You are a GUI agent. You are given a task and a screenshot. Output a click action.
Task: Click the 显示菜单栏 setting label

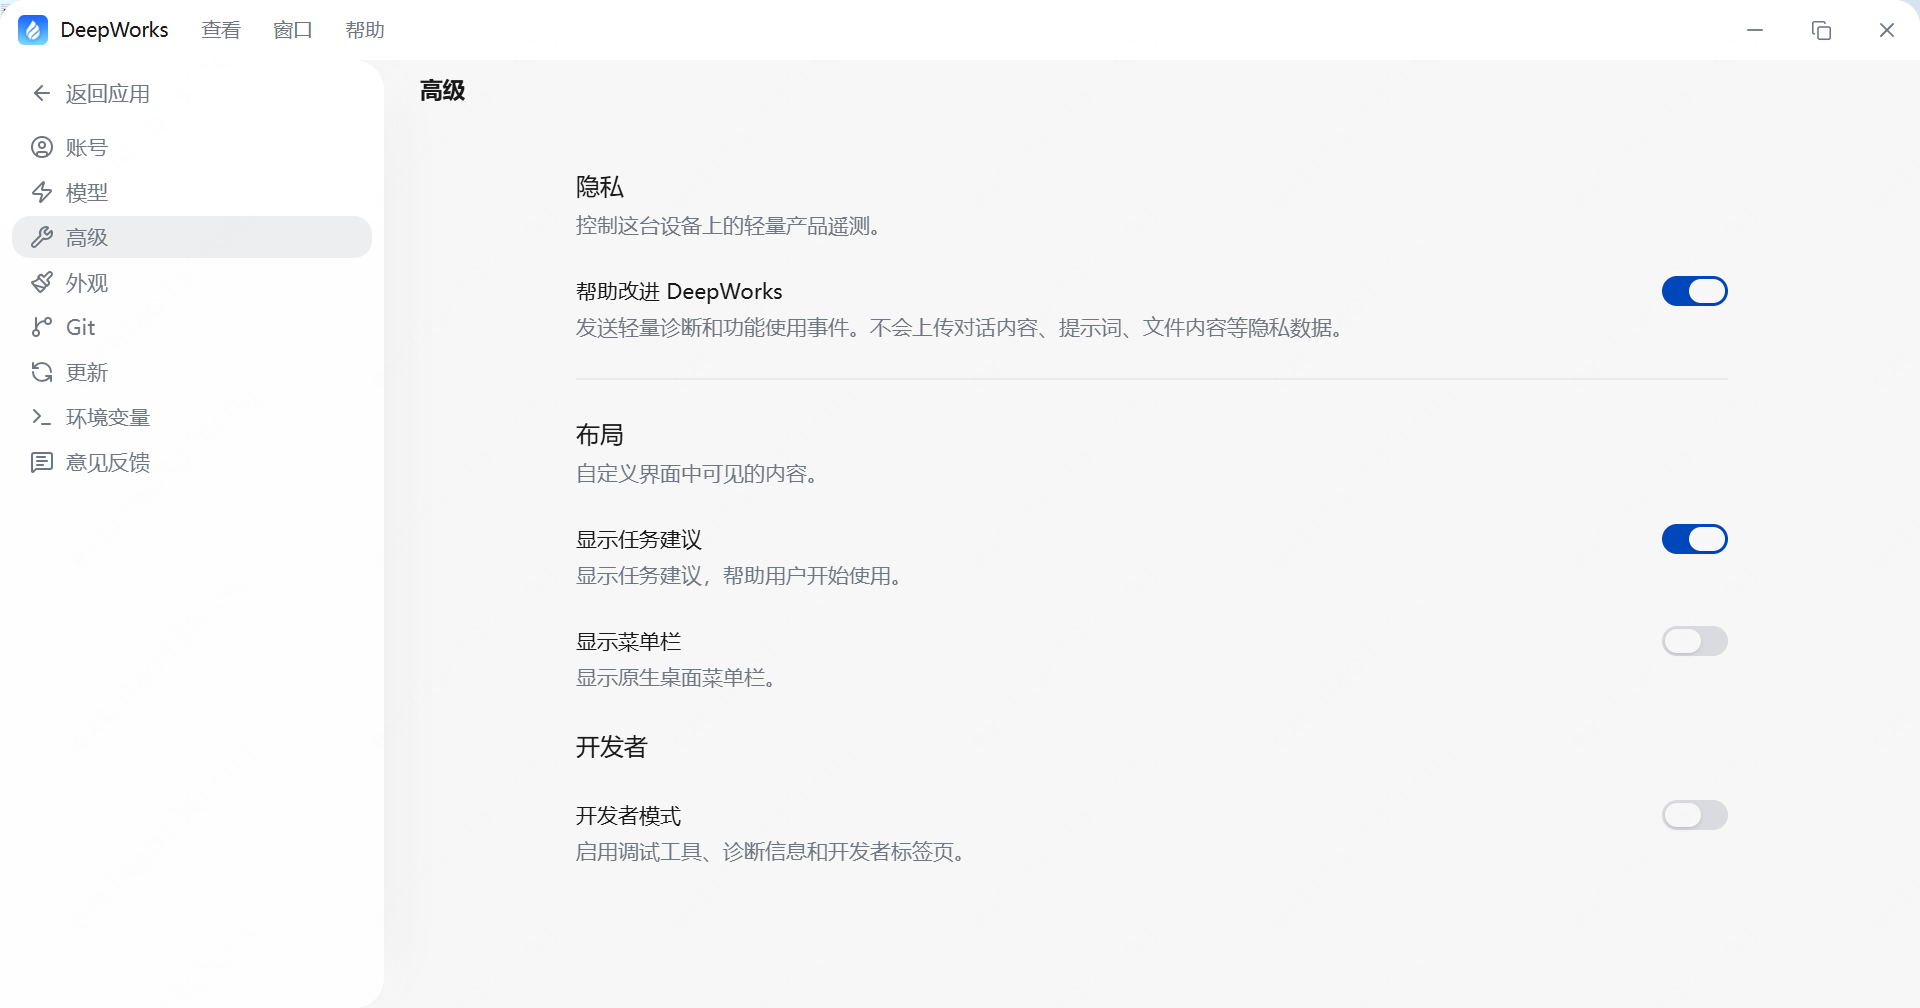629,641
